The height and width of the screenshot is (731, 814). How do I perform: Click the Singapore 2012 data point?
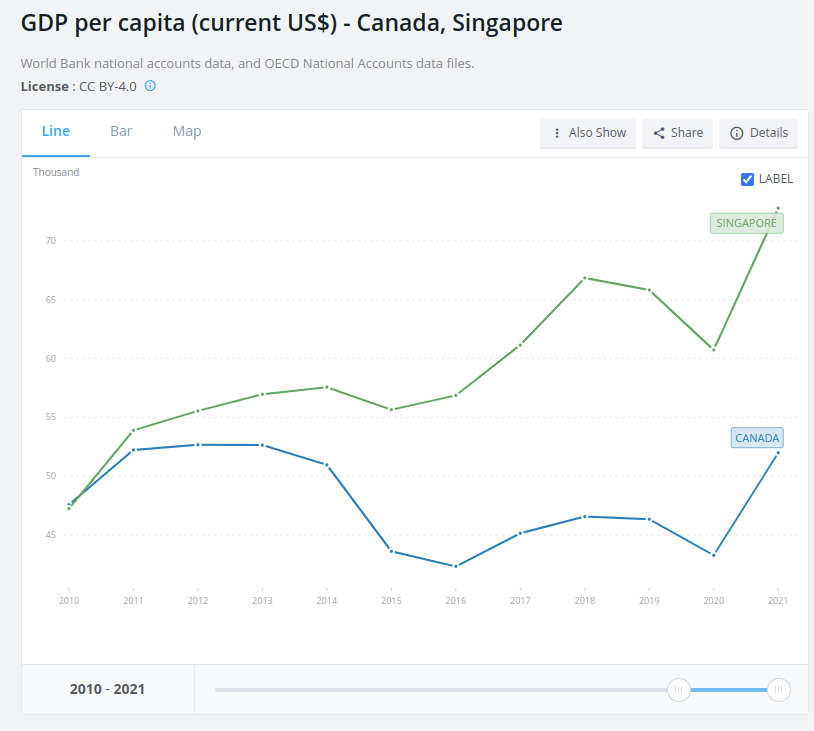coord(198,411)
